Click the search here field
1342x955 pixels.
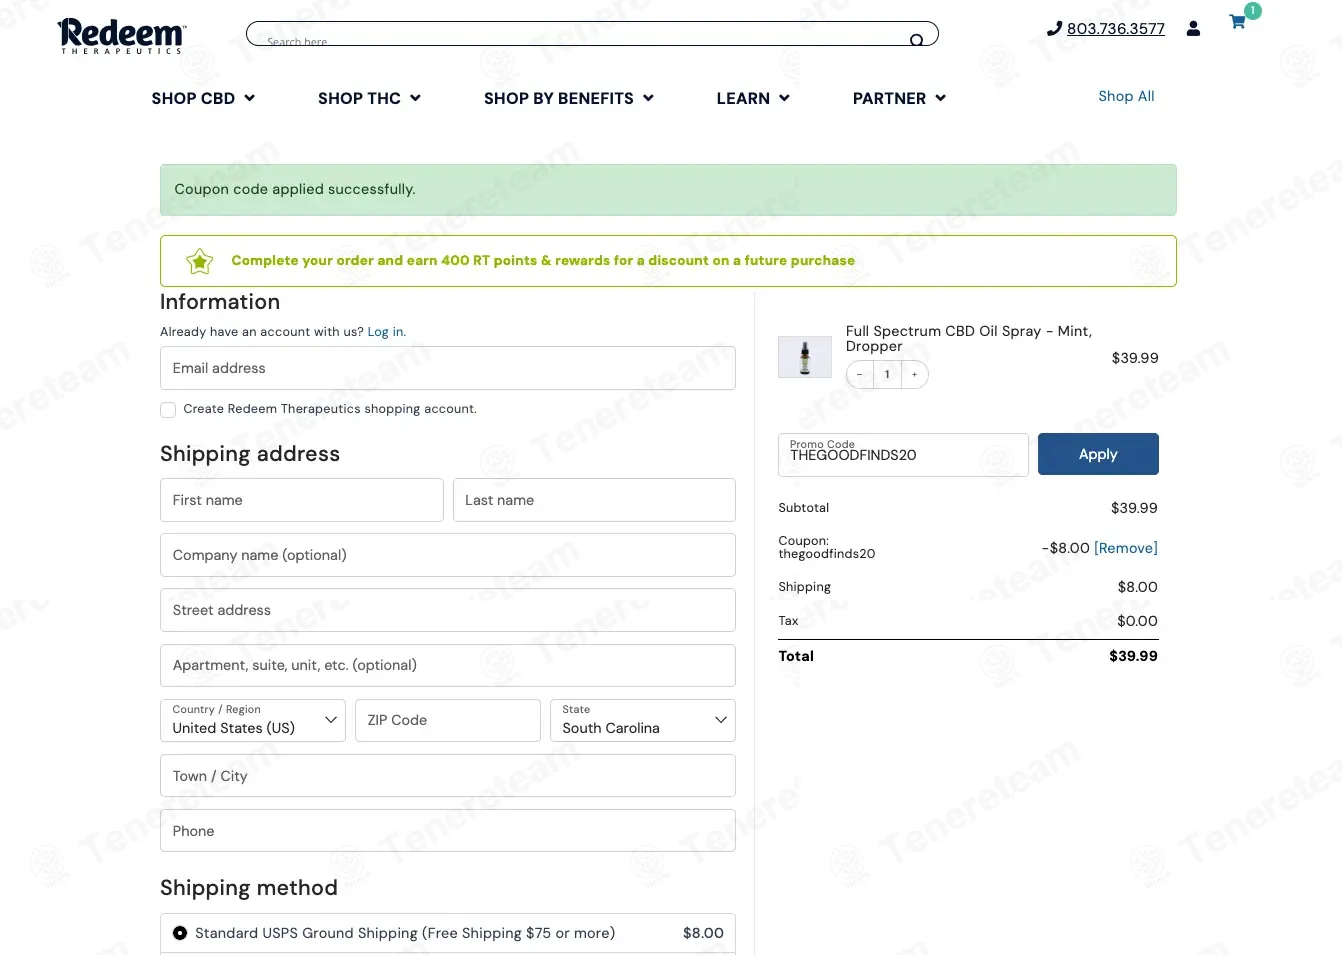592,34
